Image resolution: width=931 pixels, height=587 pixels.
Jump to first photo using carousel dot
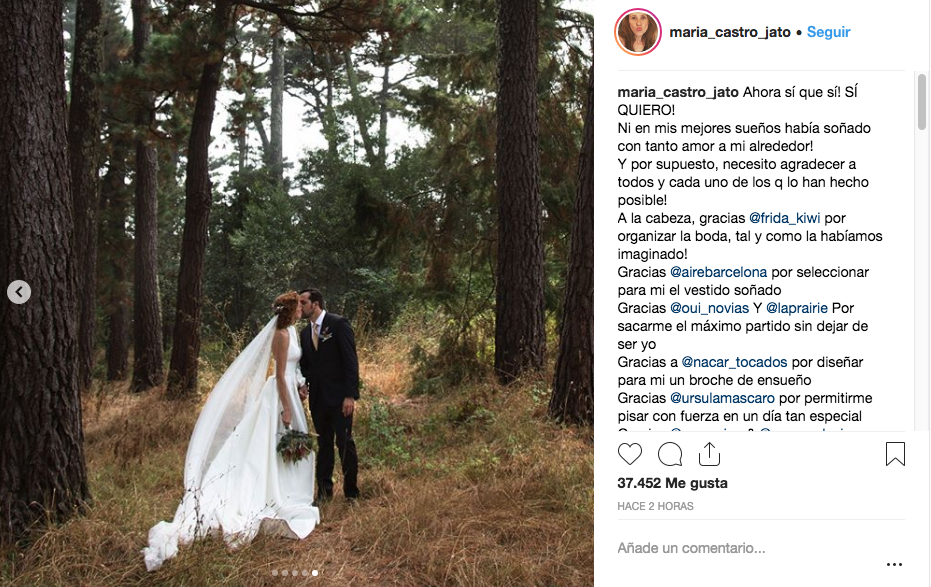point(275,573)
